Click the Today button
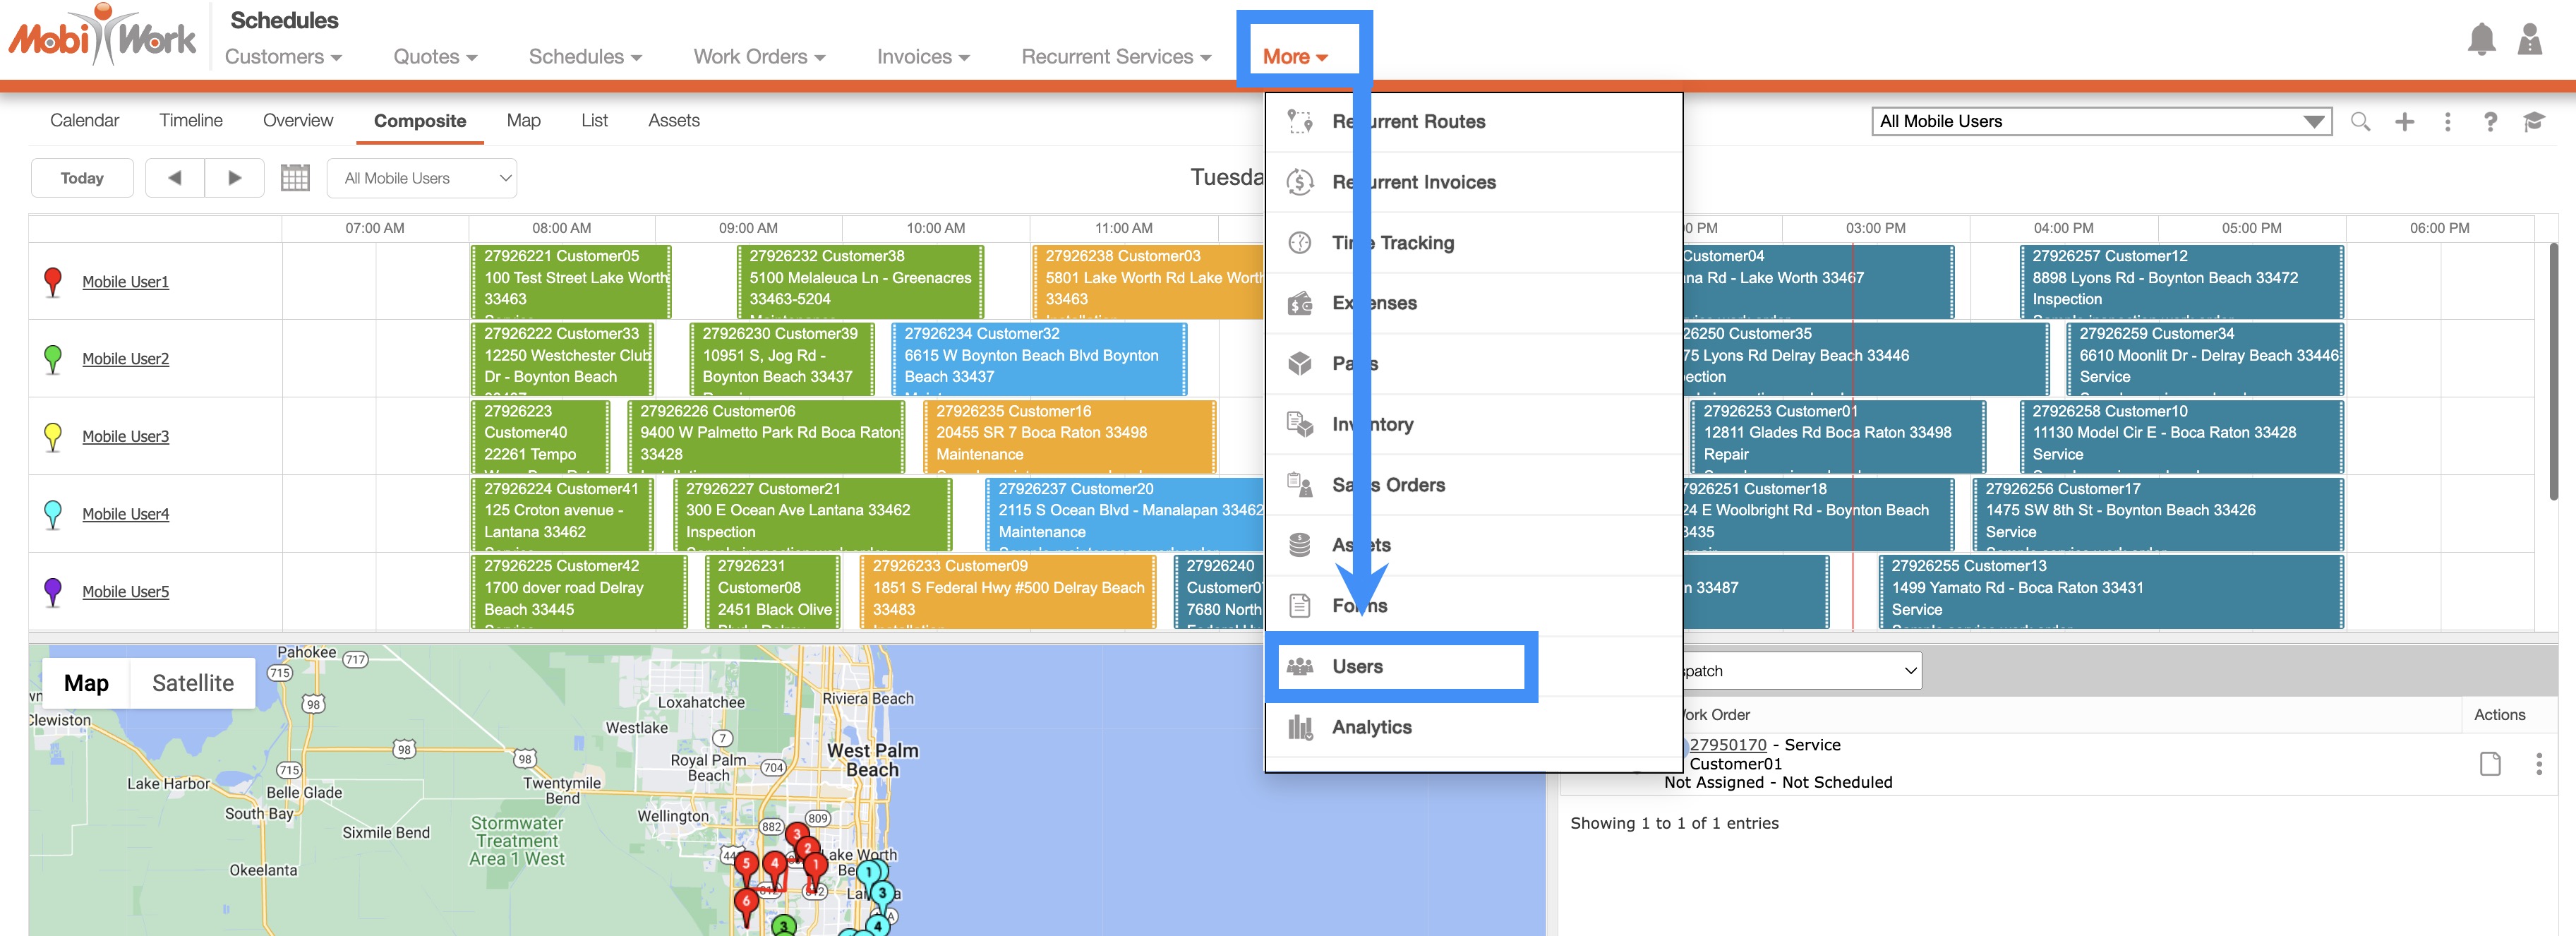2576x936 pixels. tap(82, 178)
